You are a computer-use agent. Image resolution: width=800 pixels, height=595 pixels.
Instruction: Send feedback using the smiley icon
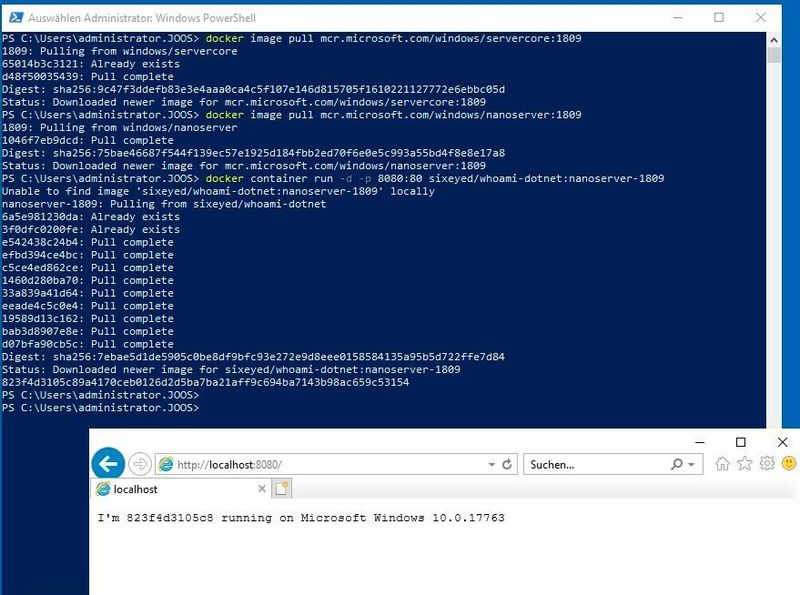[x=788, y=463]
